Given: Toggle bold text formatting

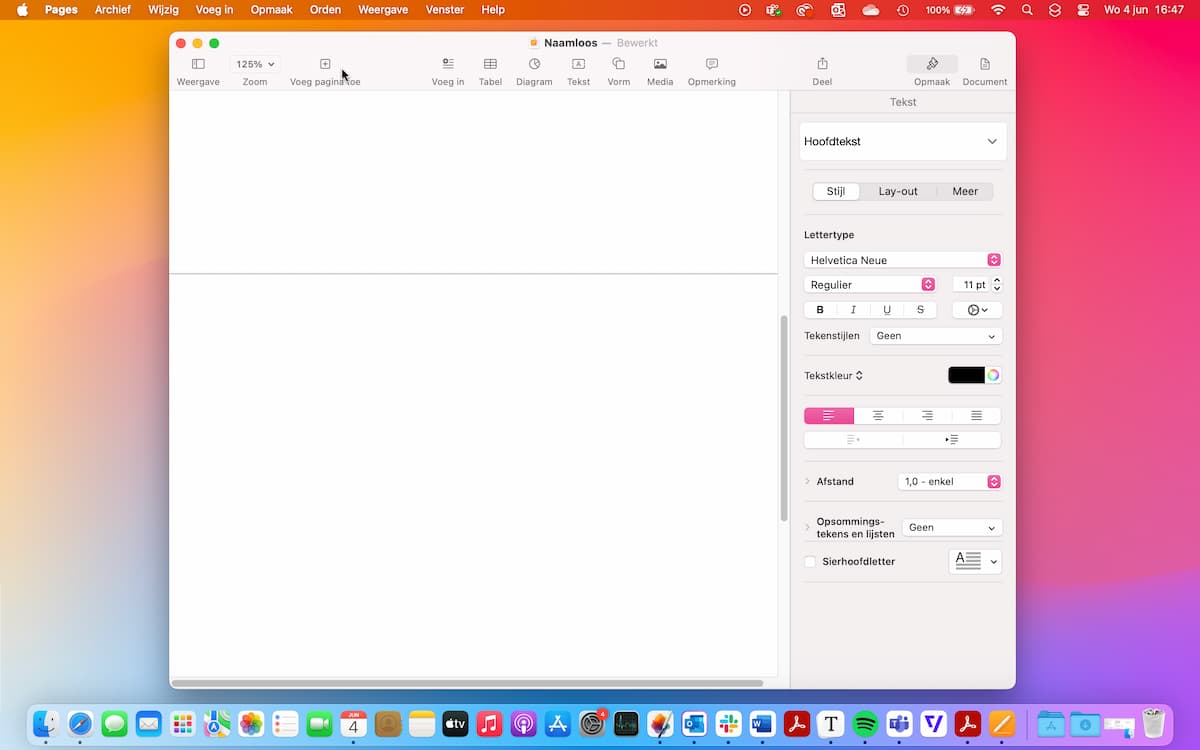Looking at the screenshot, I should pos(820,310).
